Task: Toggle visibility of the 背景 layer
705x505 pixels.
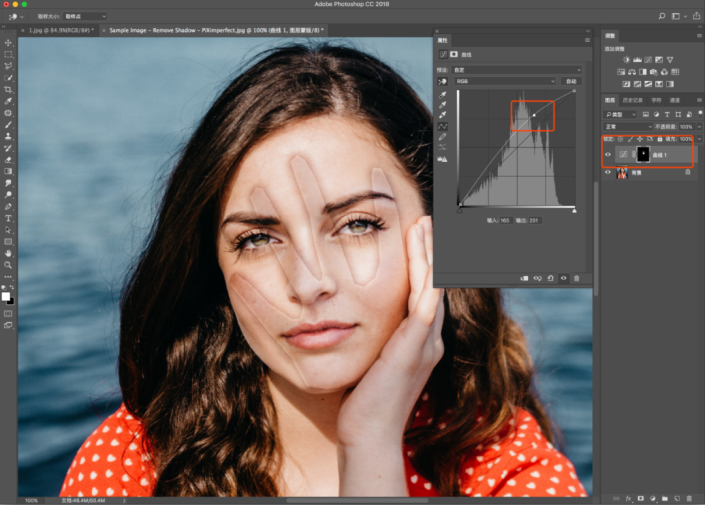Action: point(608,172)
